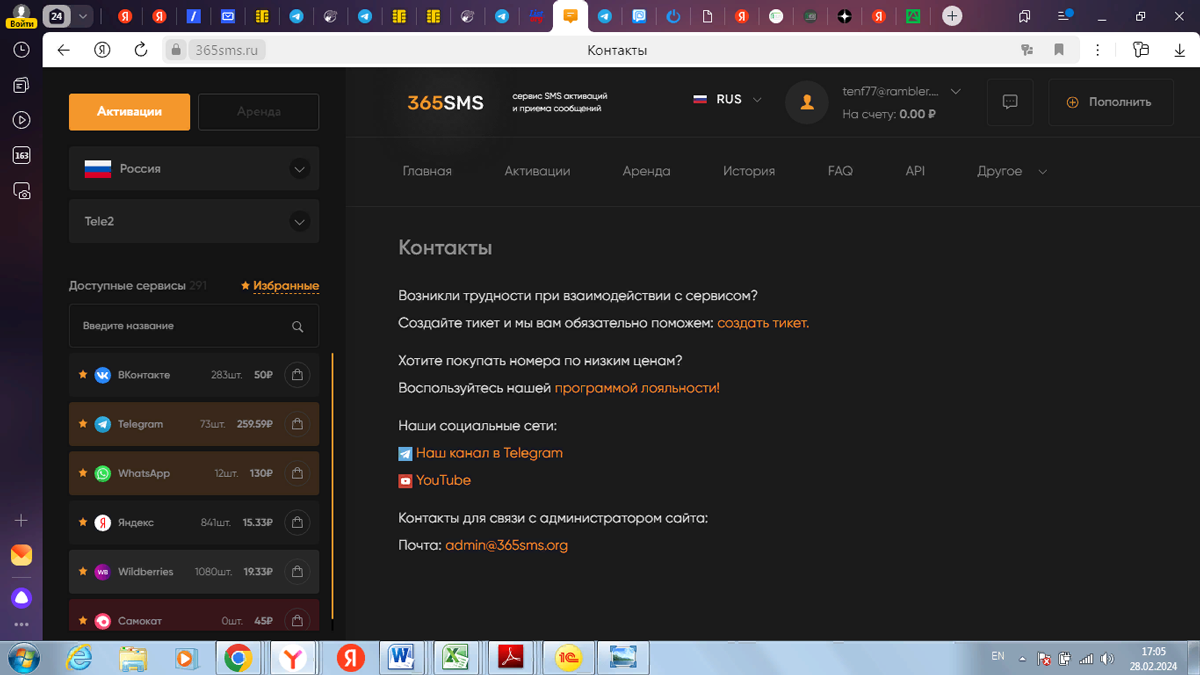Open Microsoft Word from the taskbar
The height and width of the screenshot is (675, 1200).
tap(402, 657)
